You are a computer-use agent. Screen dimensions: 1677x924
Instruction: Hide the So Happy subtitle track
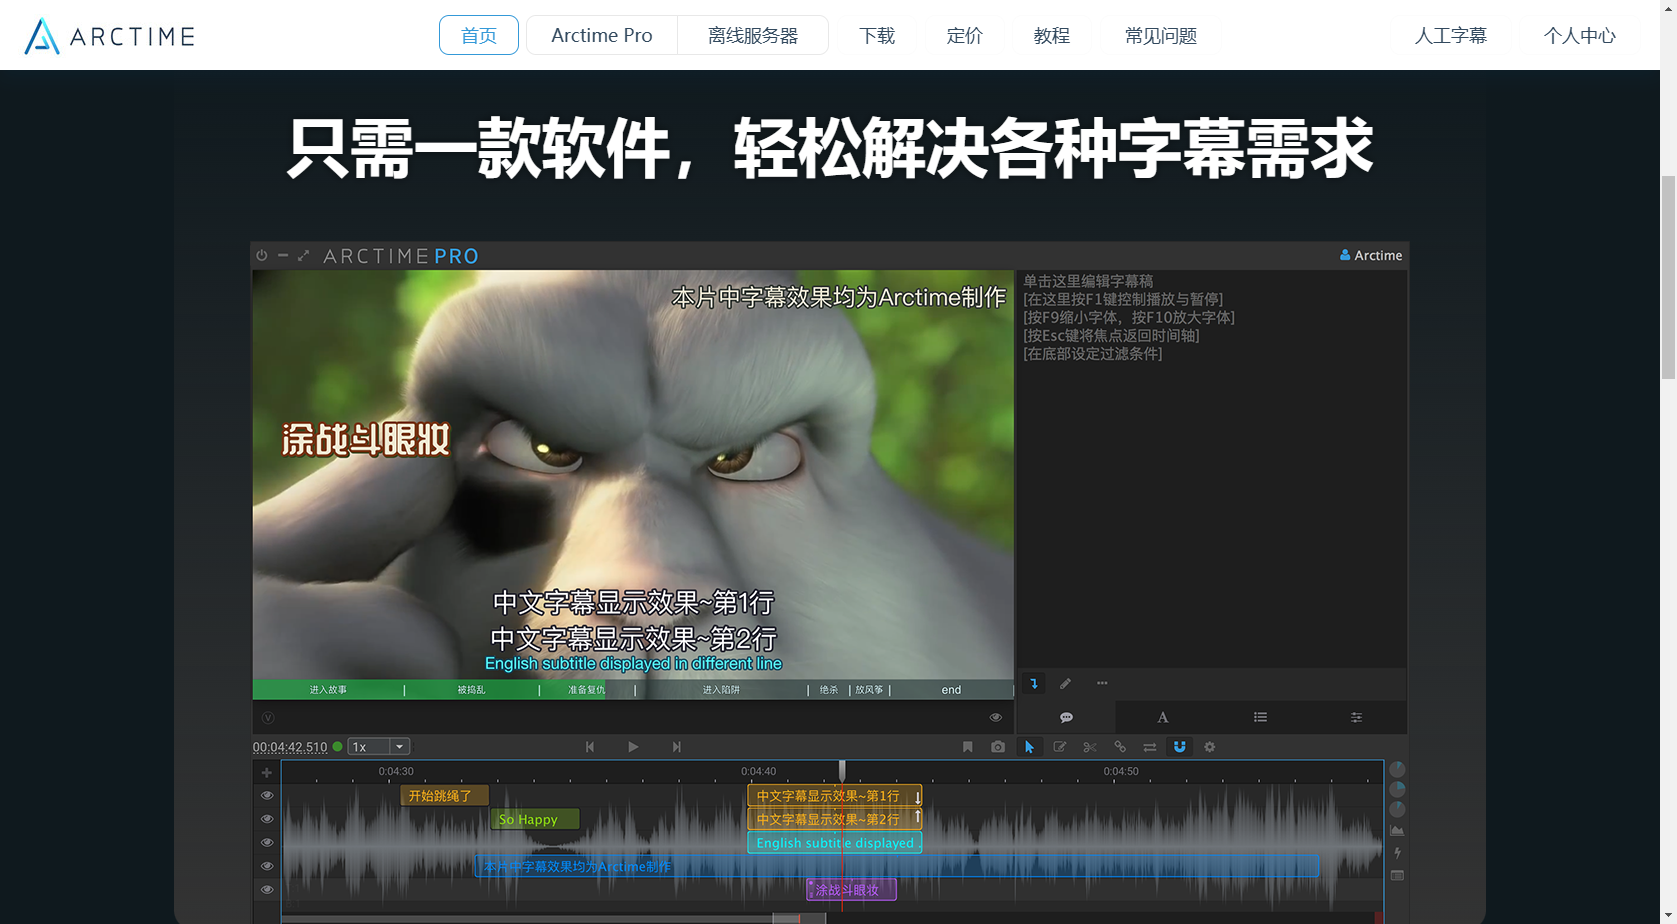267,819
